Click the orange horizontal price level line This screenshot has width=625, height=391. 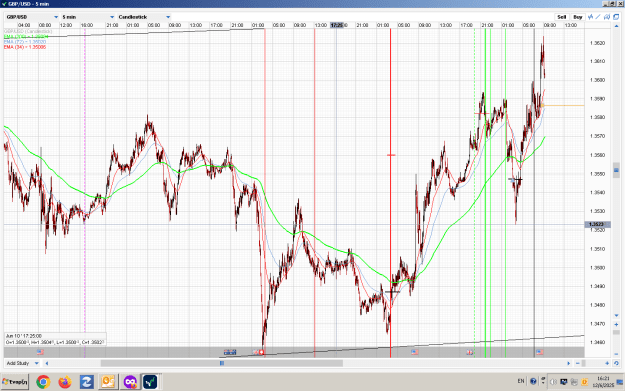pyautogui.click(x=564, y=106)
